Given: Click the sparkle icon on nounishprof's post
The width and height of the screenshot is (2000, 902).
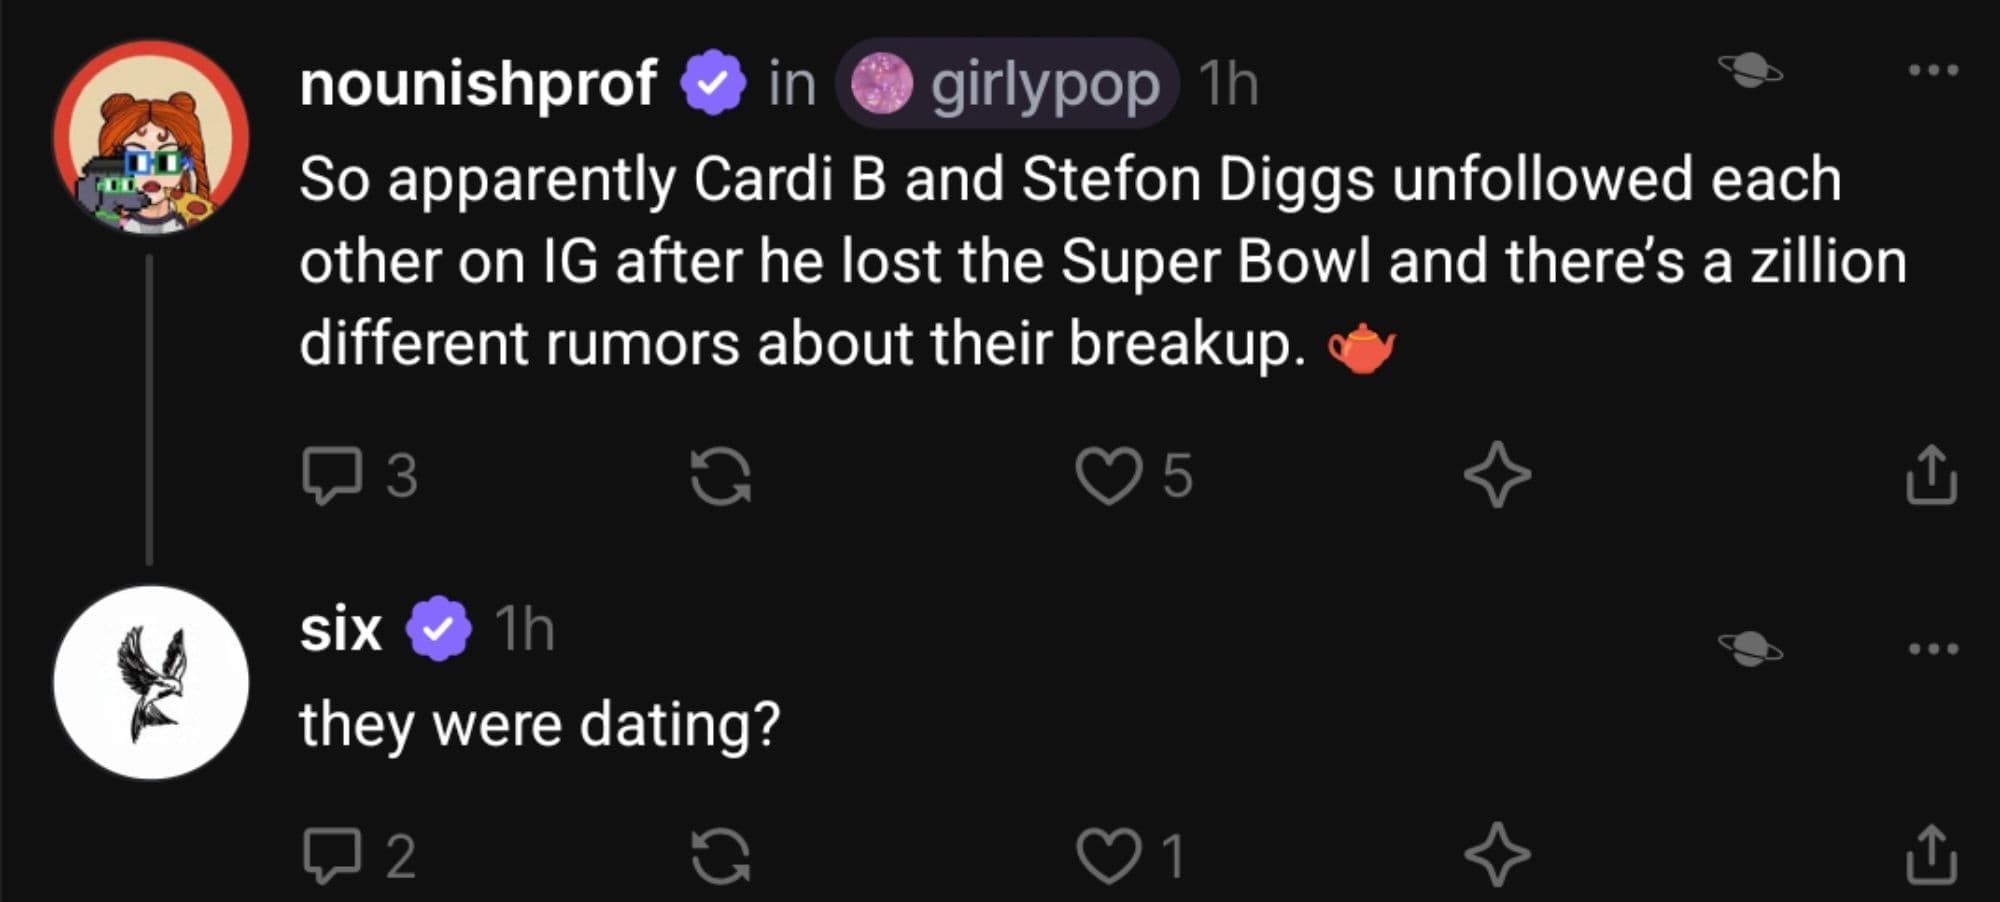Looking at the screenshot, I should click(x=1497, y=476).
